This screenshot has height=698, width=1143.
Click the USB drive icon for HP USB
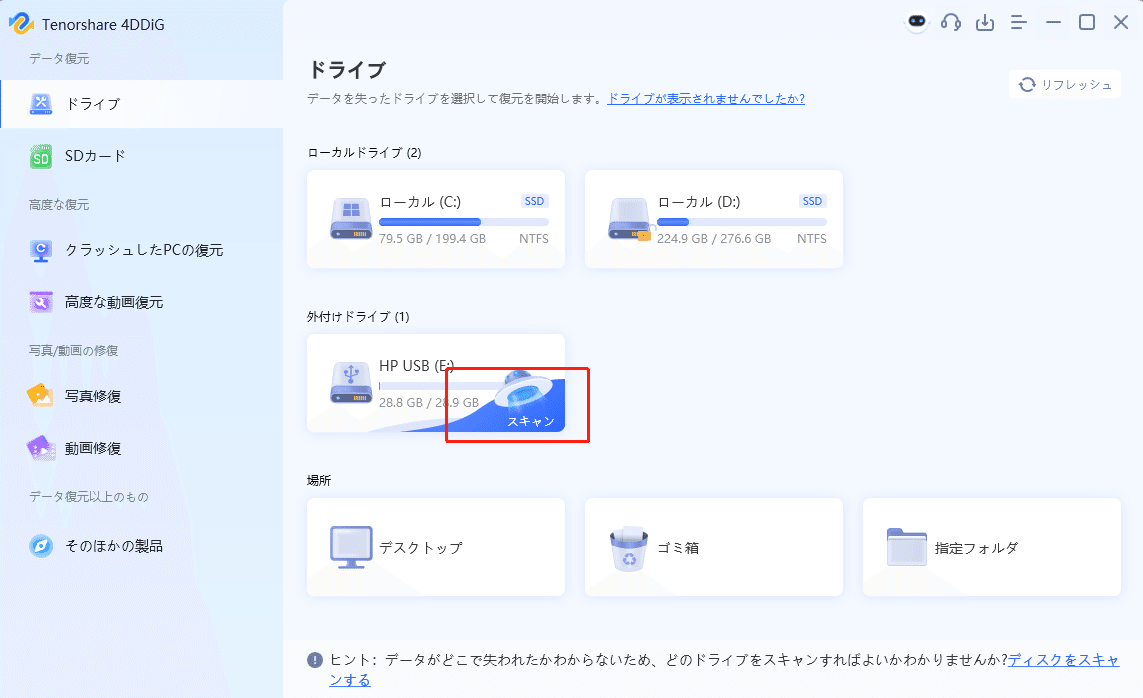[x=351, y=383]
